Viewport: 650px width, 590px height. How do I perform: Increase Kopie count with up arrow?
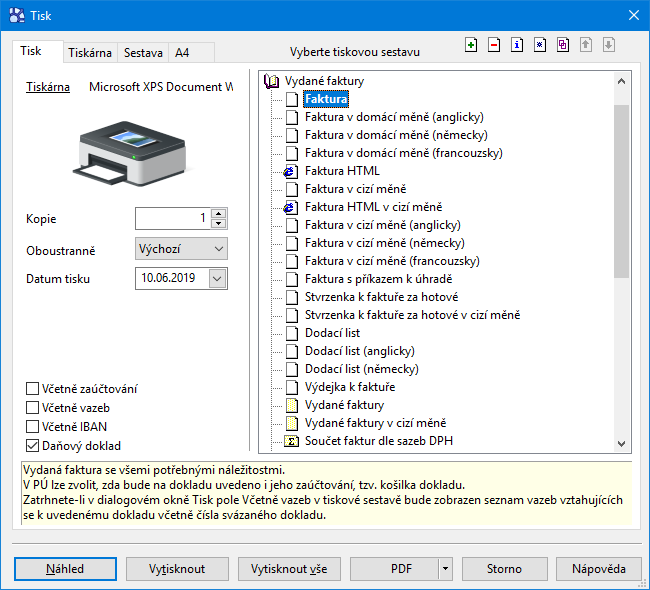pos(219,213)
